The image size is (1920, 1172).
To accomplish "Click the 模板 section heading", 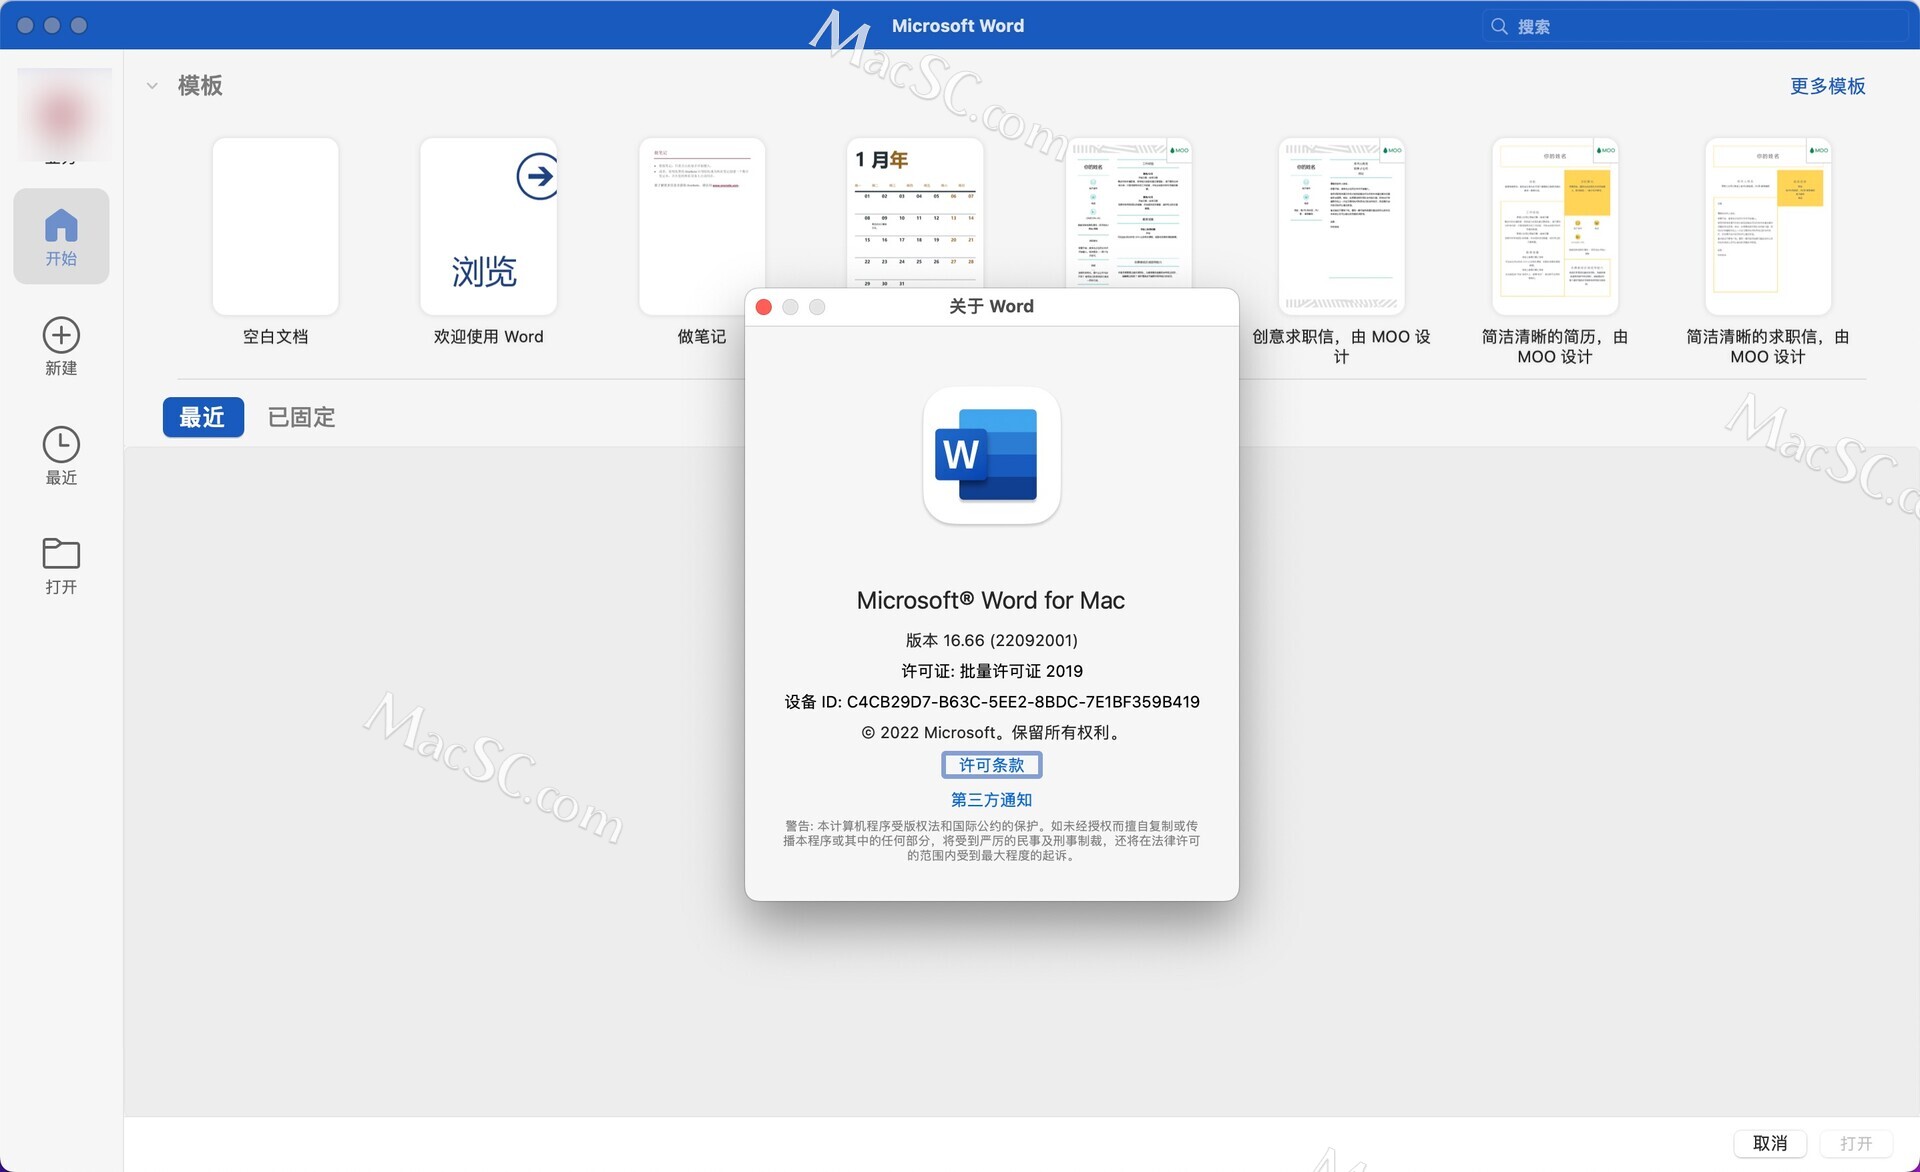I will [x=200, y=86].
